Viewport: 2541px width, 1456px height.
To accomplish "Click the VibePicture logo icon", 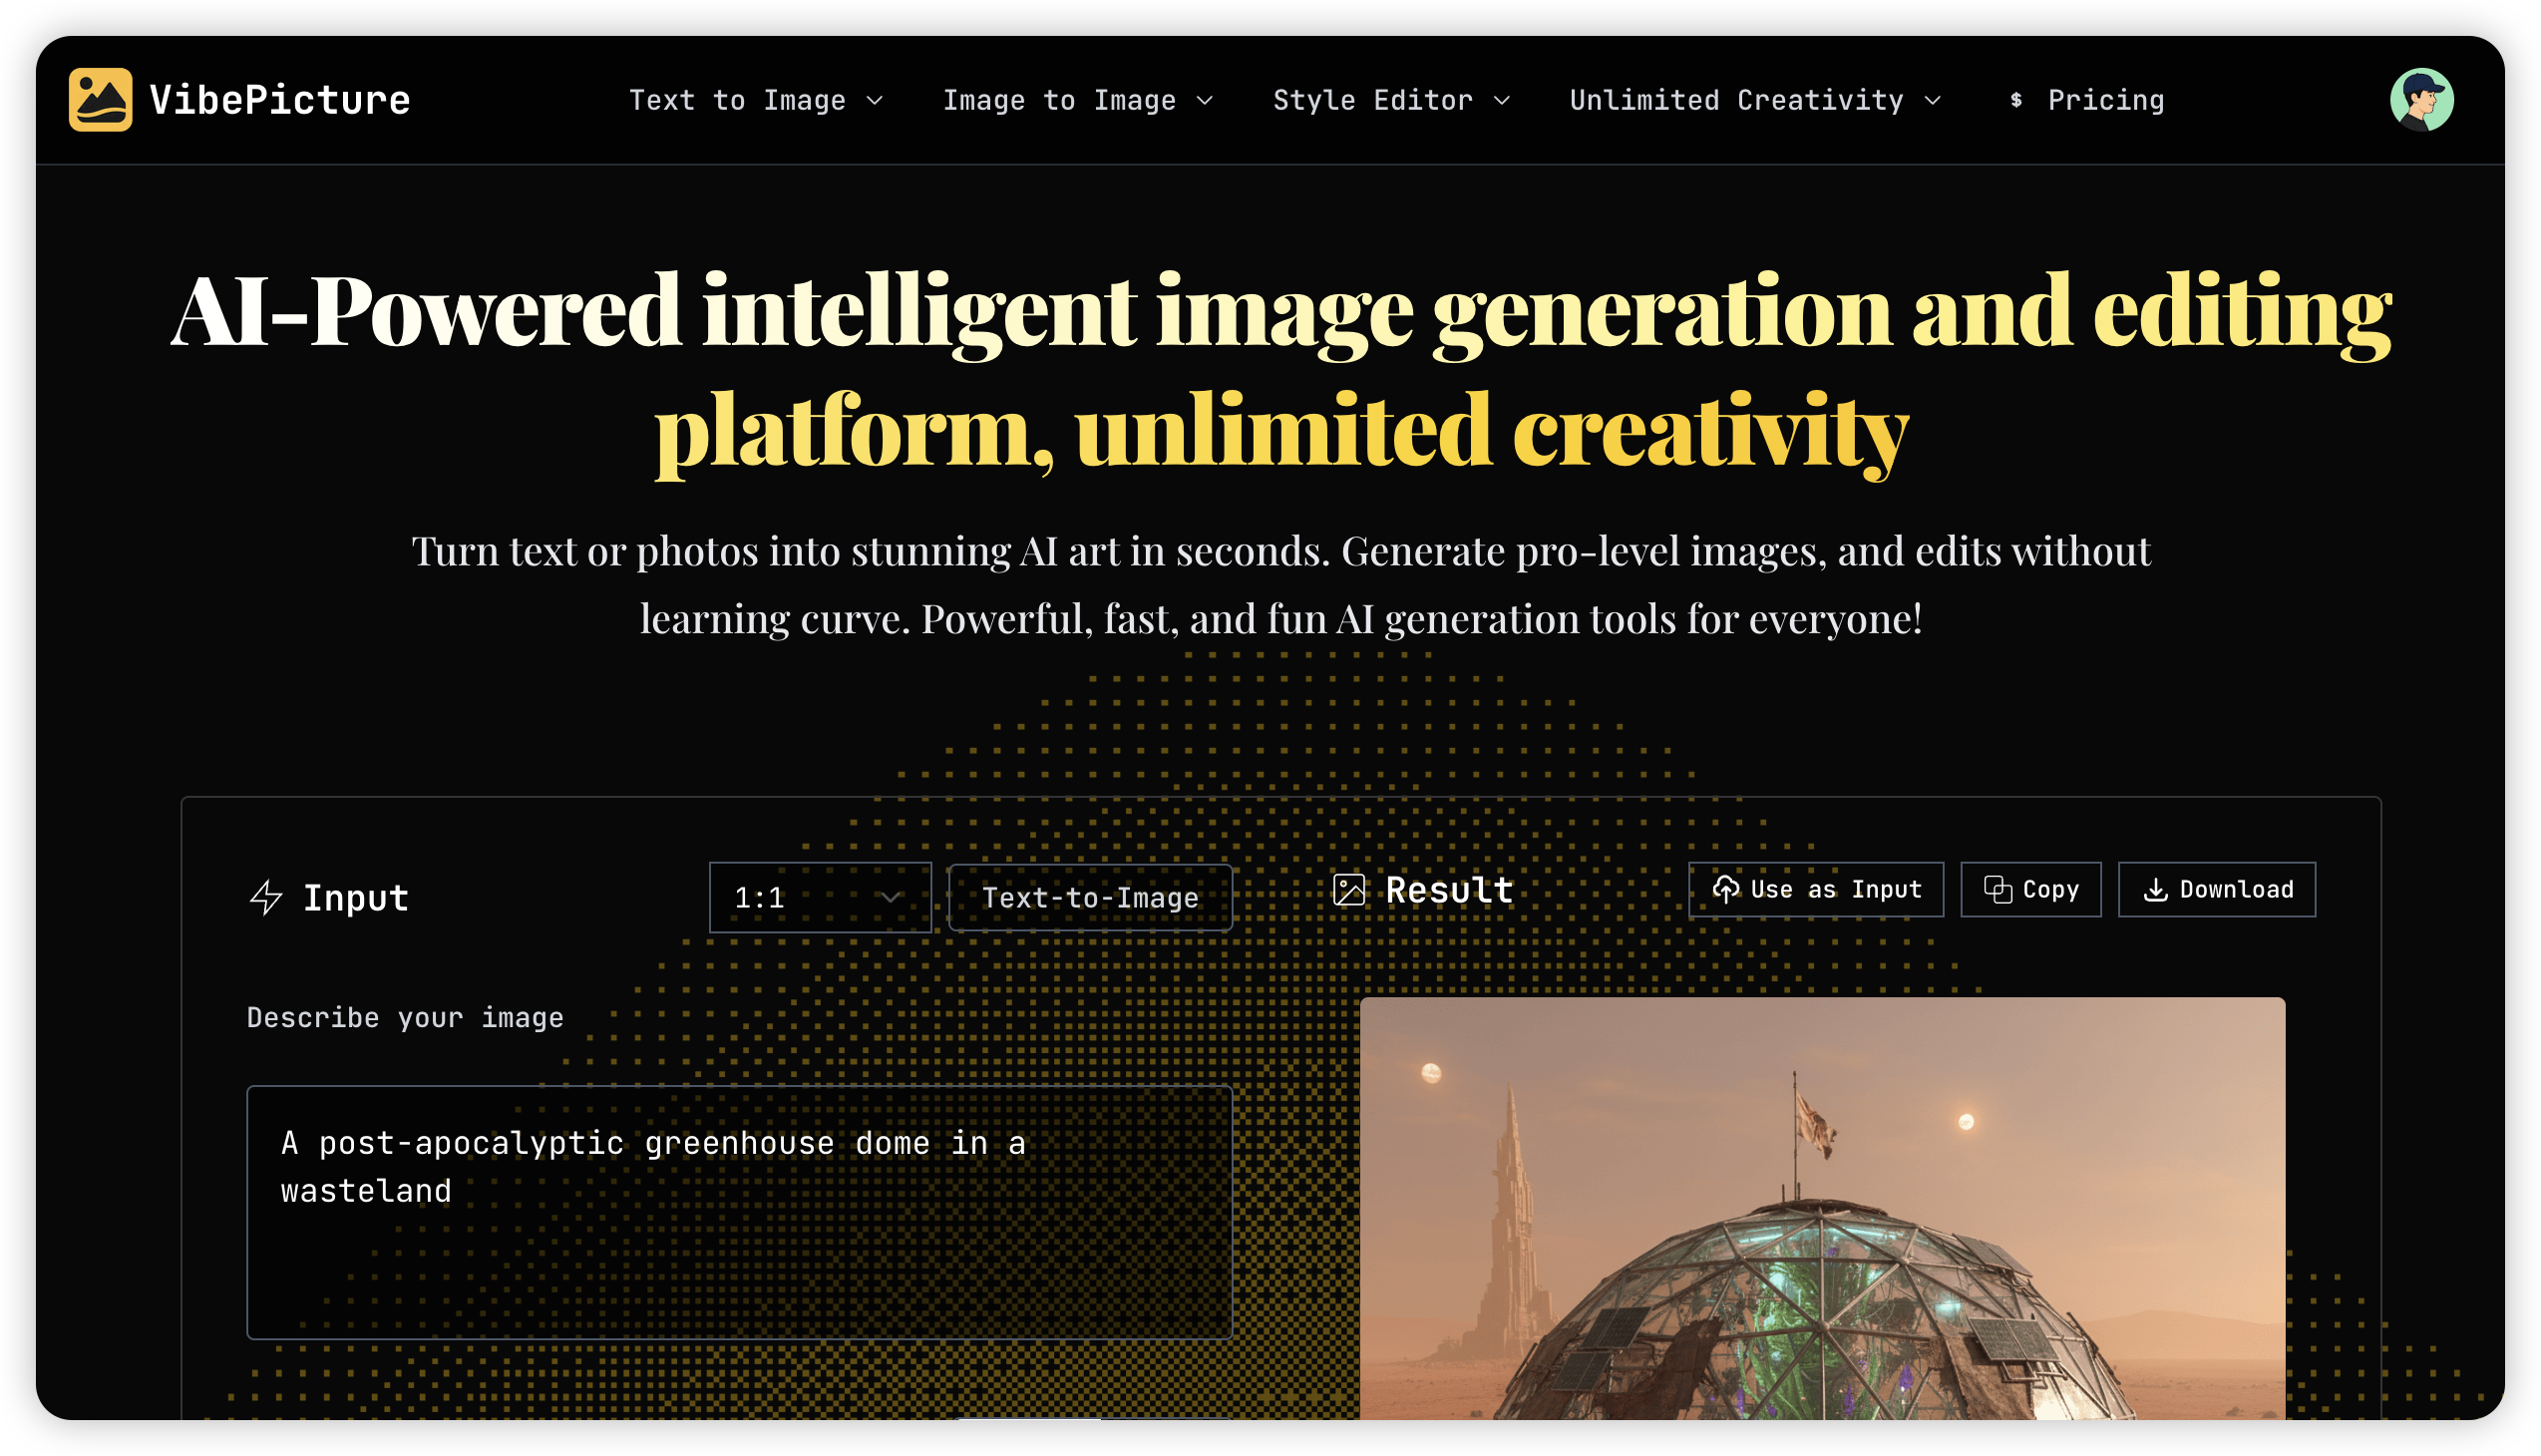I will pyautogui.click(x=99, y=99).
